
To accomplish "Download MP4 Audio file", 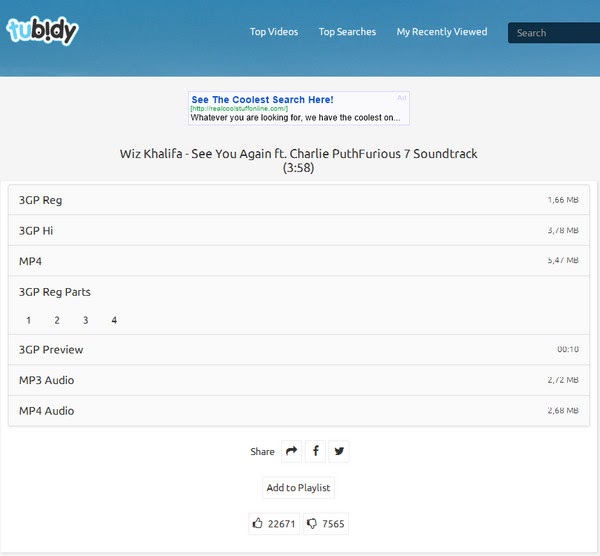I will (x=299, y=411).
